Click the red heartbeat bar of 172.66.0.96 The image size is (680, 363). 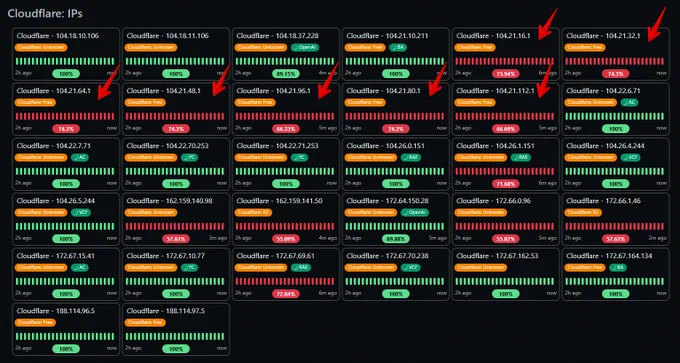pos(505,226)
